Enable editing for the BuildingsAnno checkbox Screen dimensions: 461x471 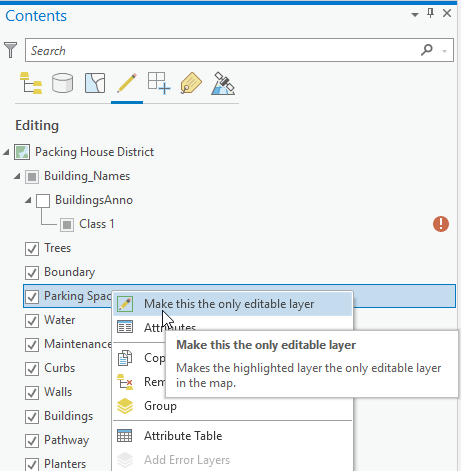(x=43, y=201)
